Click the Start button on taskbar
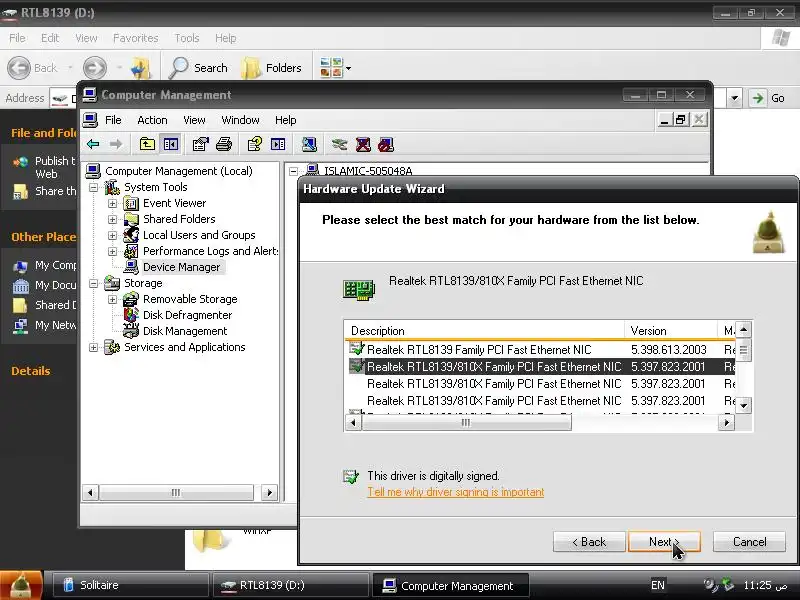The image size is (800, 600). [20, 585]
